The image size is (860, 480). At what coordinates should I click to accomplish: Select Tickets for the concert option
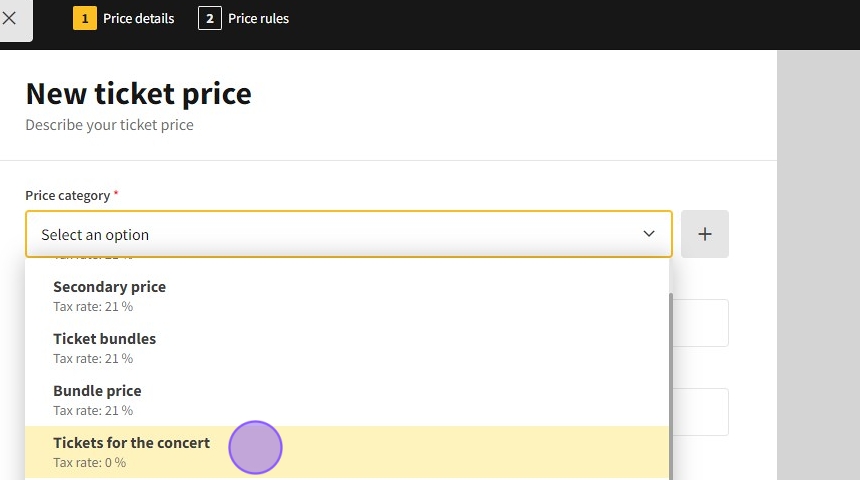pos(131,443)
